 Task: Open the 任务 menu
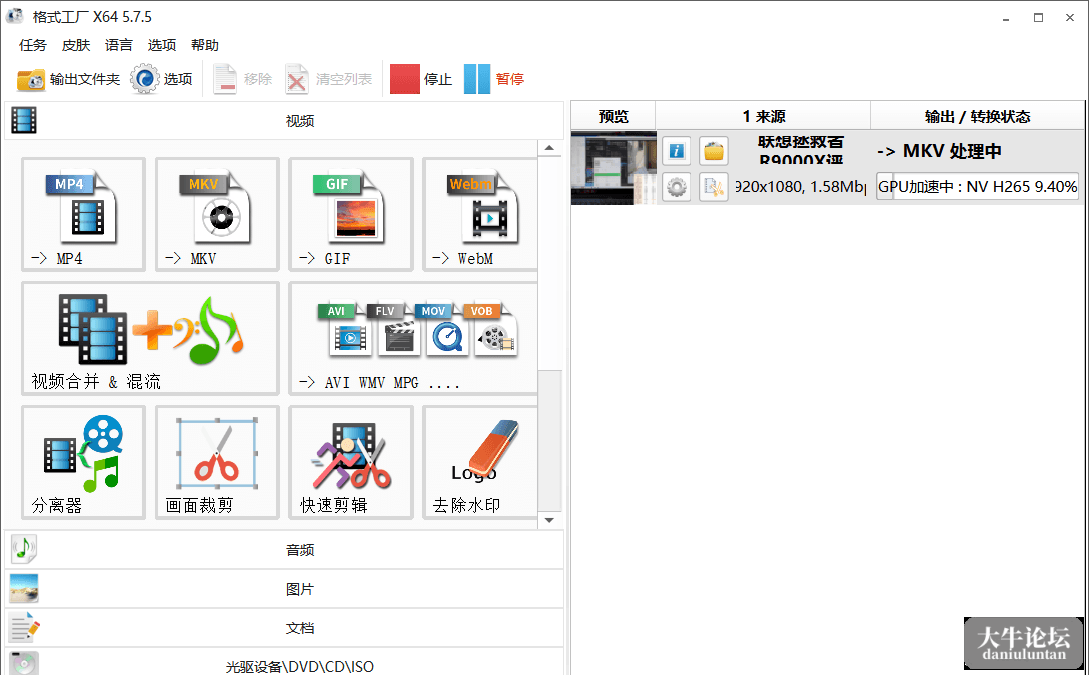coord(33,45)
